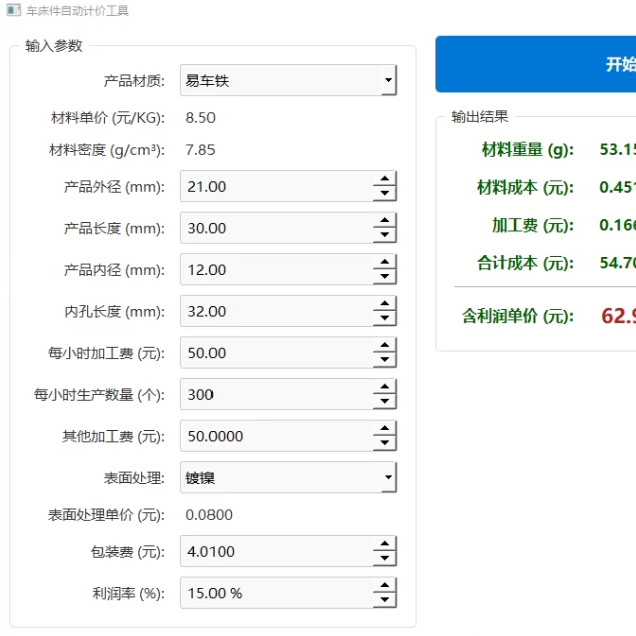Decrease 产品外径 with down arrow

pos(385,194)
